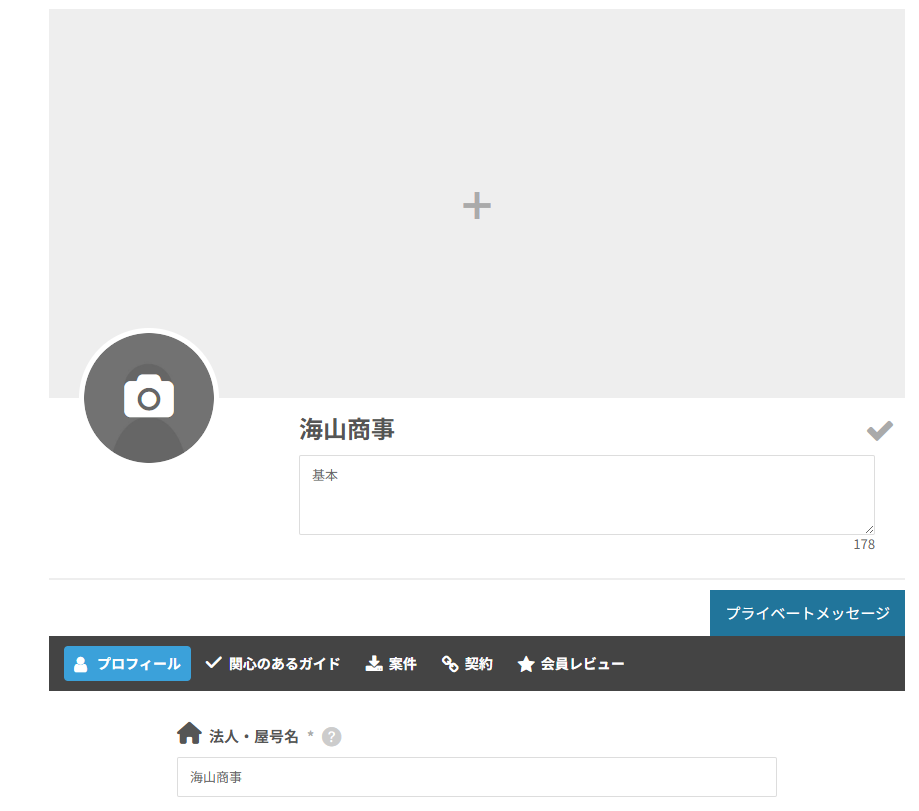Open the question mark help tooltip
This screenshot has height=811, width=919.
click(x=332, y=737)
